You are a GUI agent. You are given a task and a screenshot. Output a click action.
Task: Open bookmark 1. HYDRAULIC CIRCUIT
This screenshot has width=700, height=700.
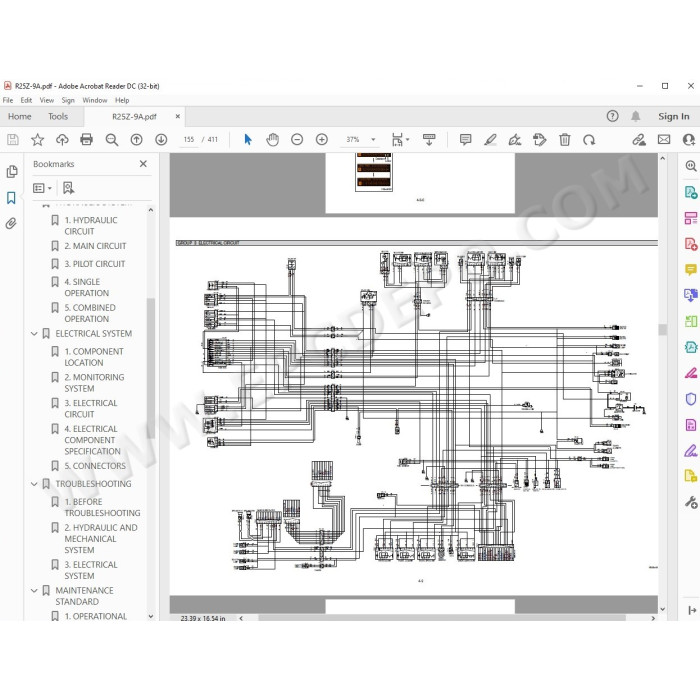coord(91,225)
